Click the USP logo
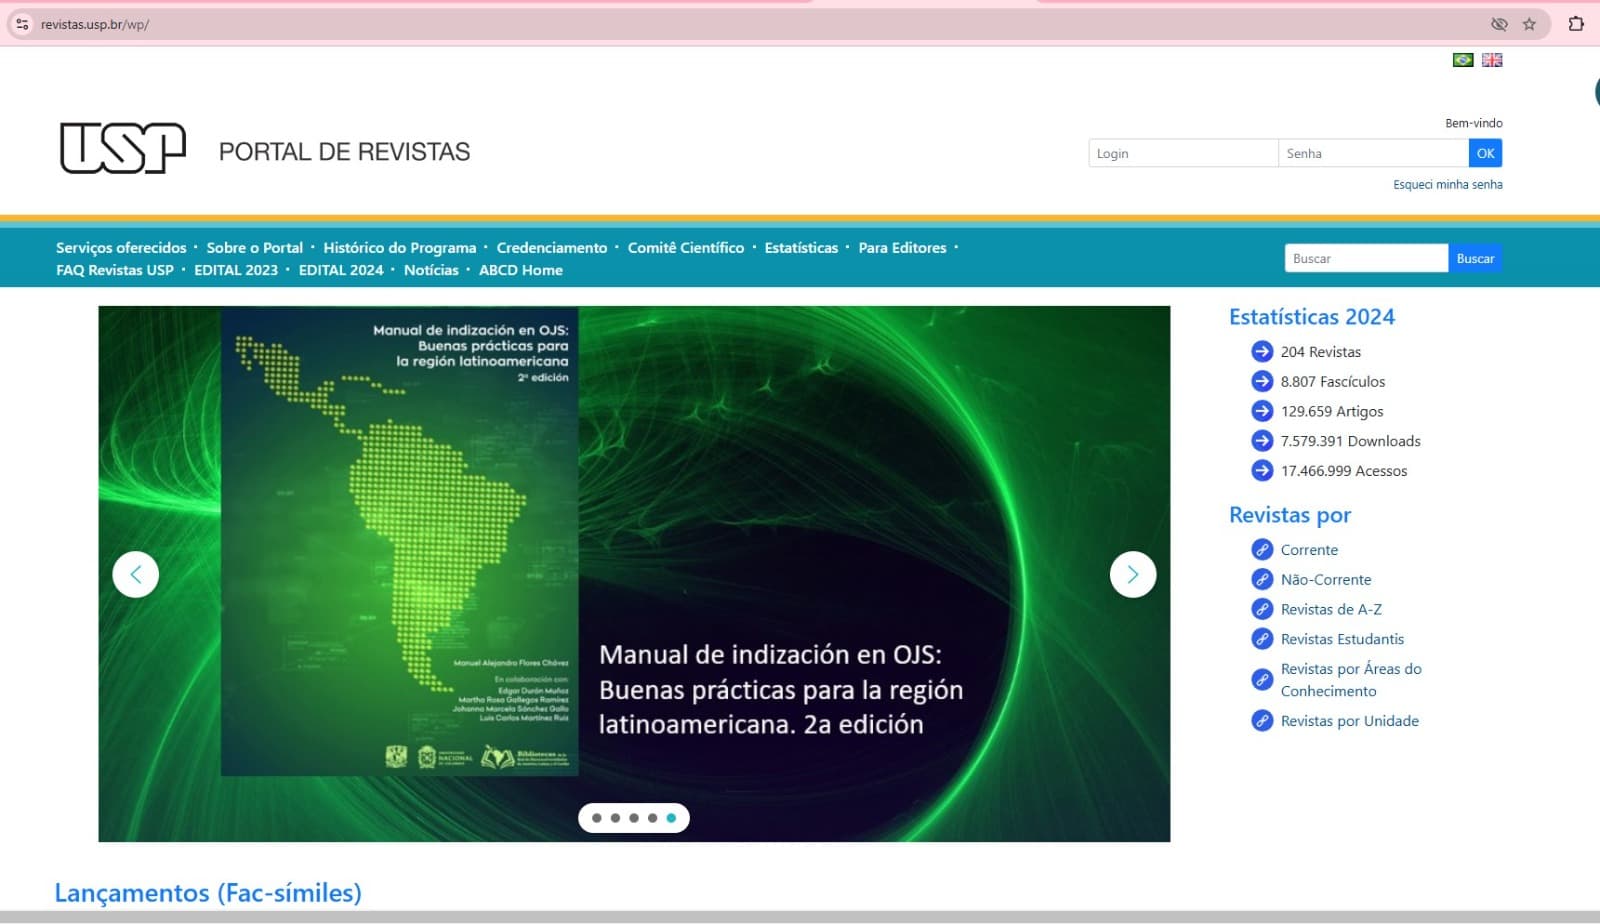This screenshot has height=924, width=1600. 123,148
